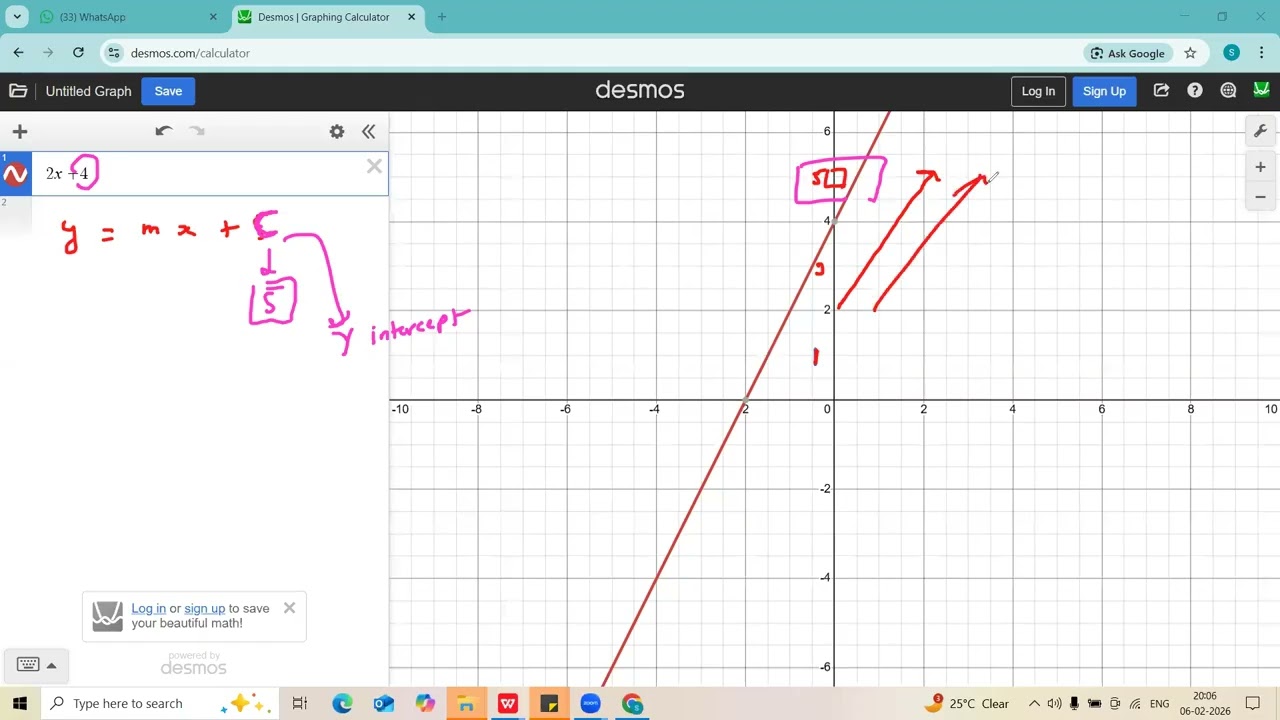Rename the Untitled Graph title
Screen dimensions: 1280x720
[89, 91]
